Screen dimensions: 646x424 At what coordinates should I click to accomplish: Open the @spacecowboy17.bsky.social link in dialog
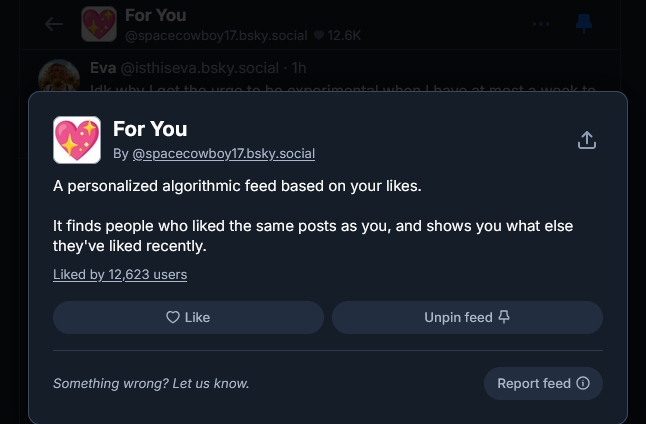(x=223, y=154)
